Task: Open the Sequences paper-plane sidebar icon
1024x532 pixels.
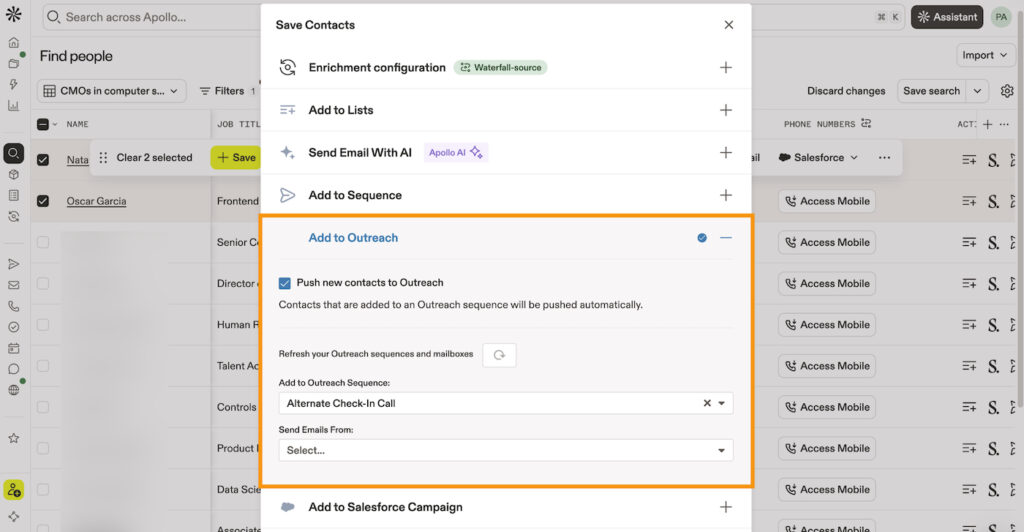Action: pos(13,264)
